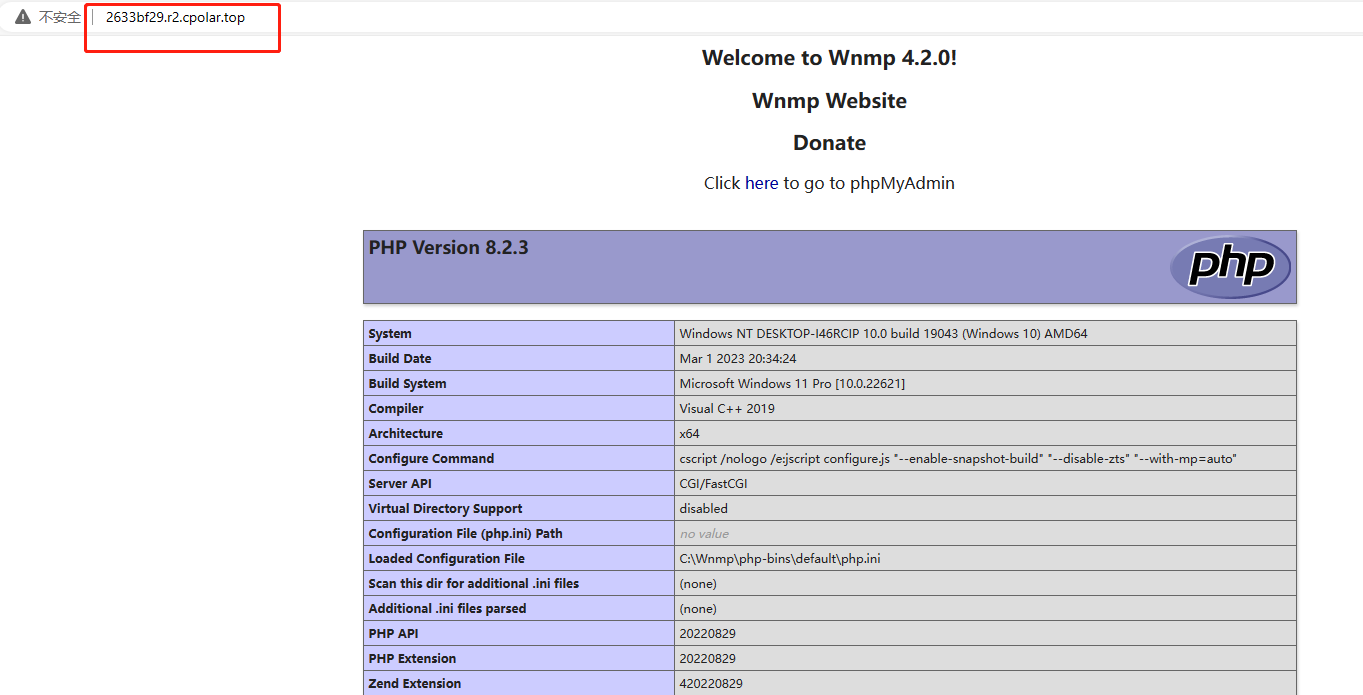
Task: Select the 20220829 value for PHP Extension
Action: pos(708,659)
